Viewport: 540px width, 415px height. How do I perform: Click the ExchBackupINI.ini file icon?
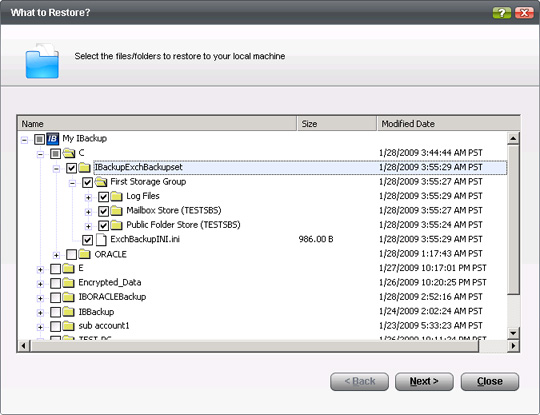[x=101, y=240]
